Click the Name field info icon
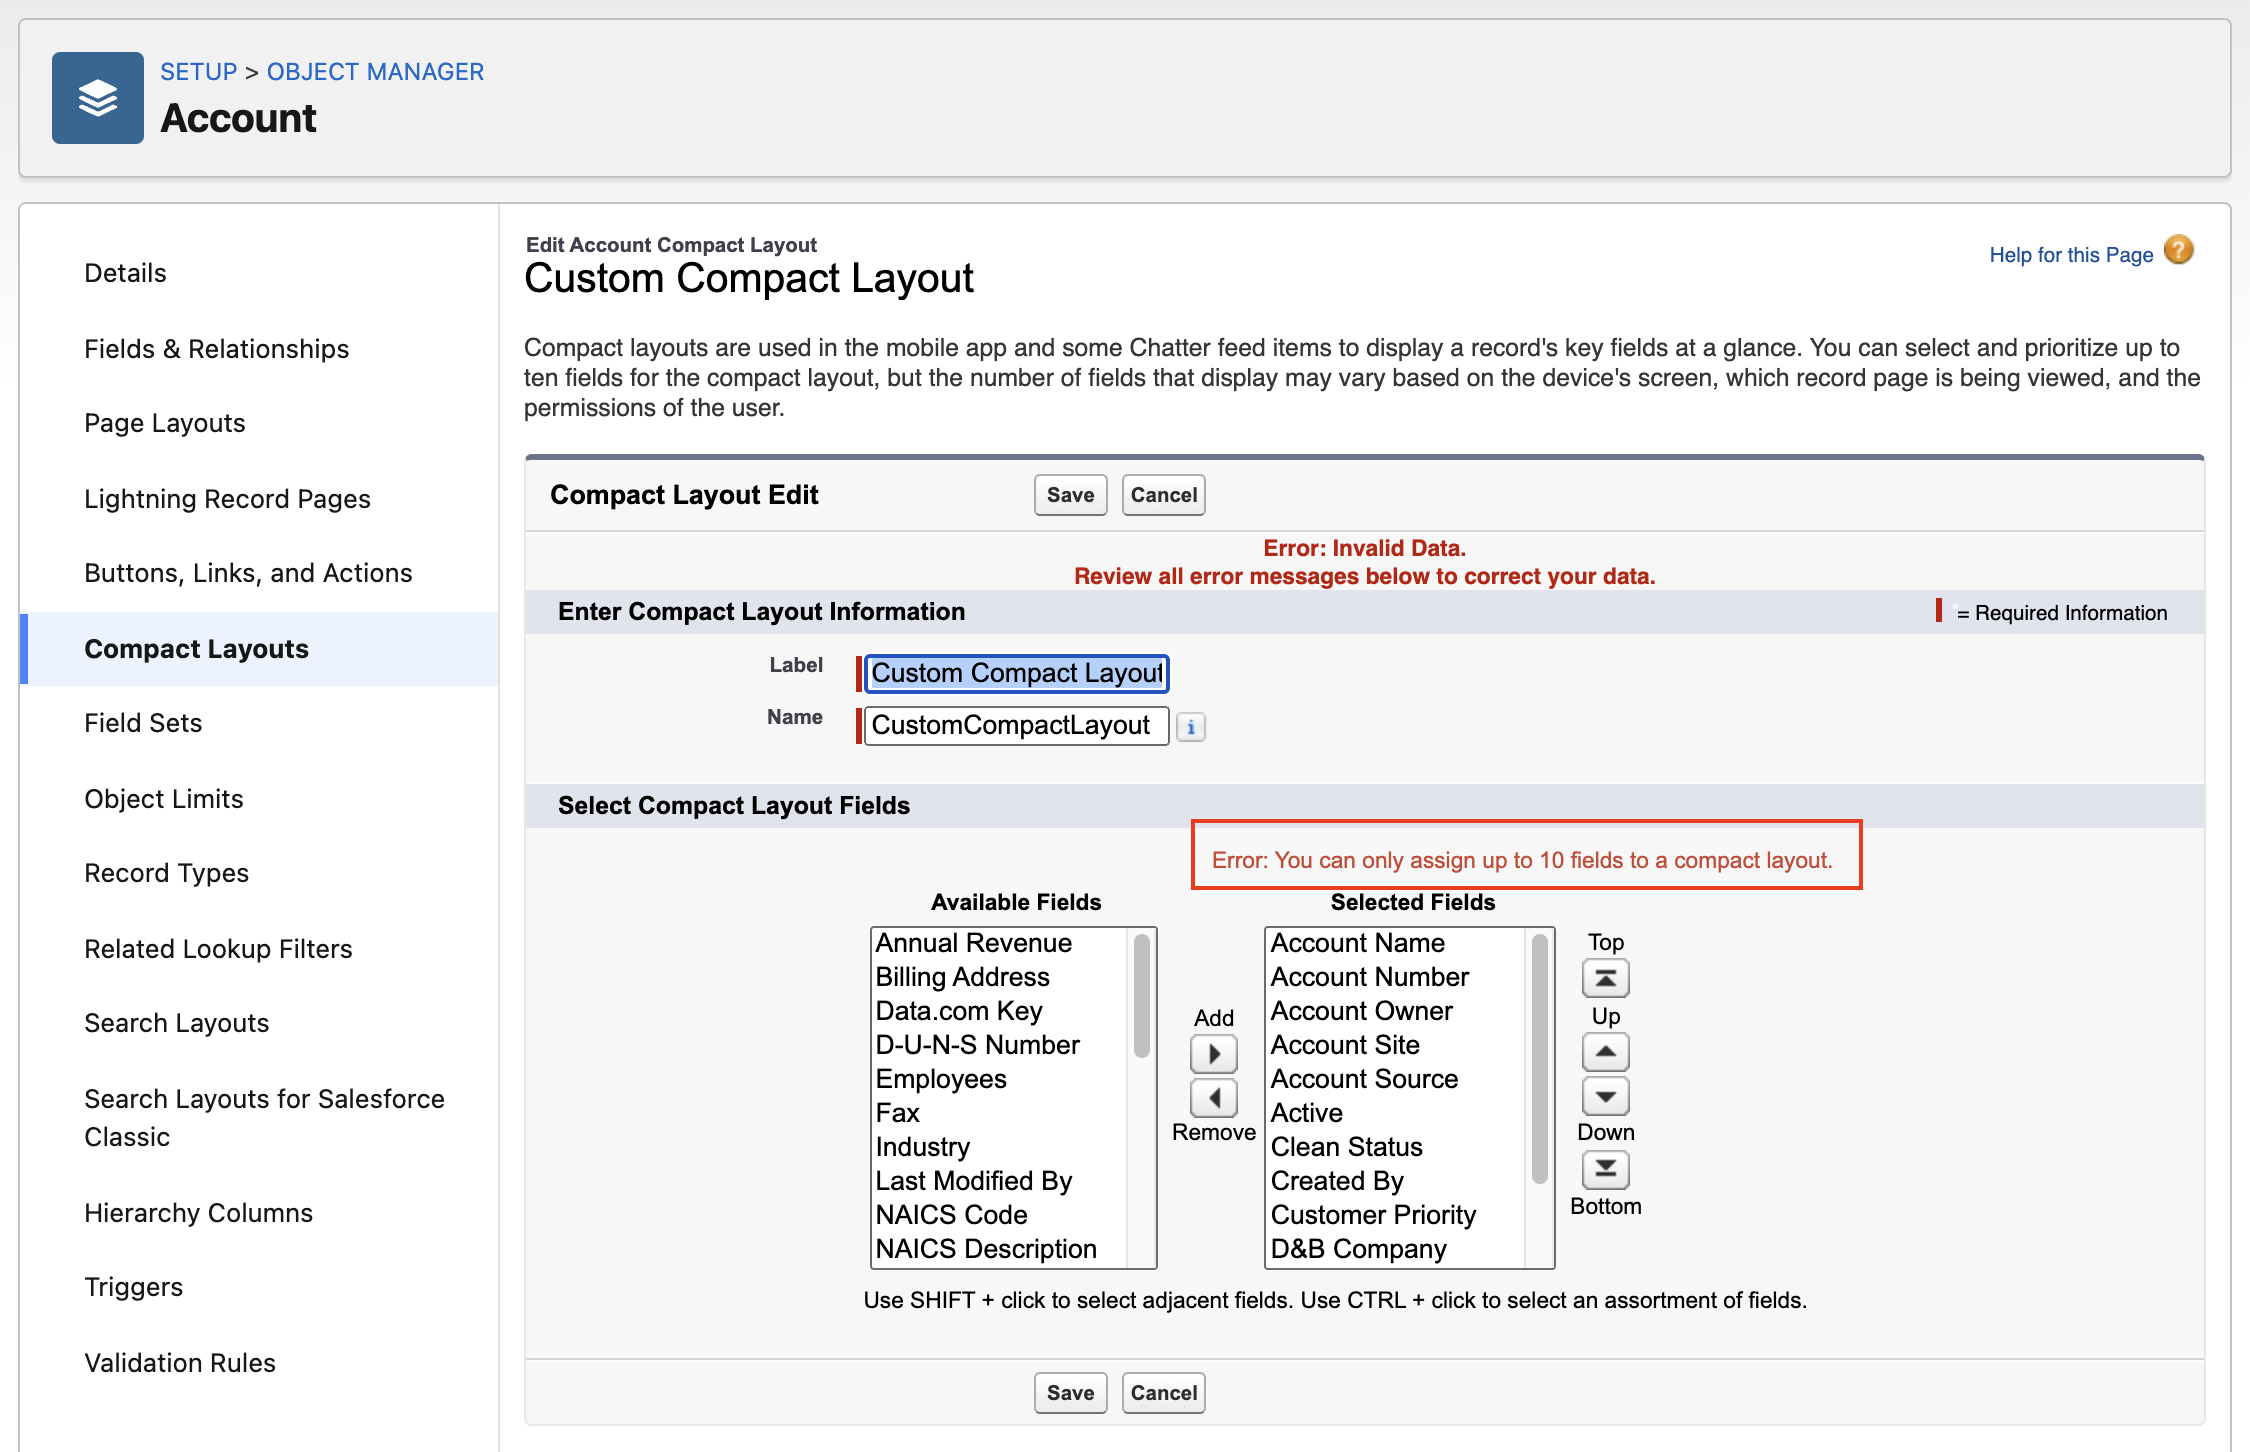Image resolution: width=2250 pixels, height=1452 pixels. tap(1190, 727)
